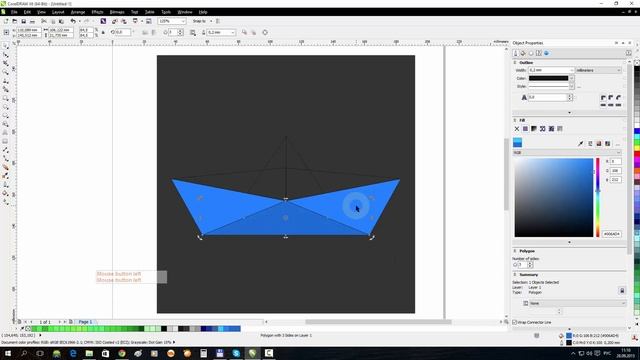Viewport: 640px width, 360px height.
Task: Click the Undo arrow icon
Action: [73, 21]
